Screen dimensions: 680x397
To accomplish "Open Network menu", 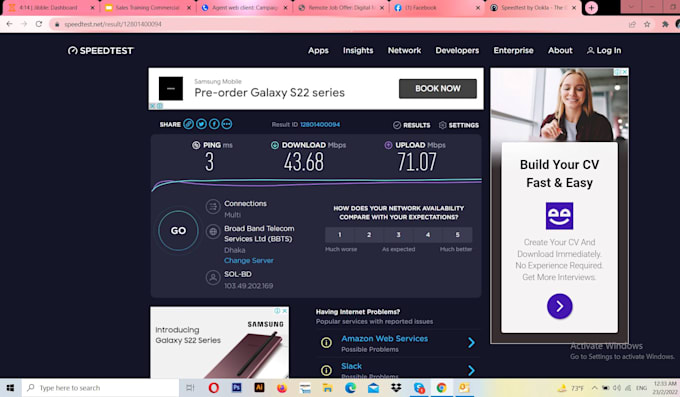I will coord(404,50).
